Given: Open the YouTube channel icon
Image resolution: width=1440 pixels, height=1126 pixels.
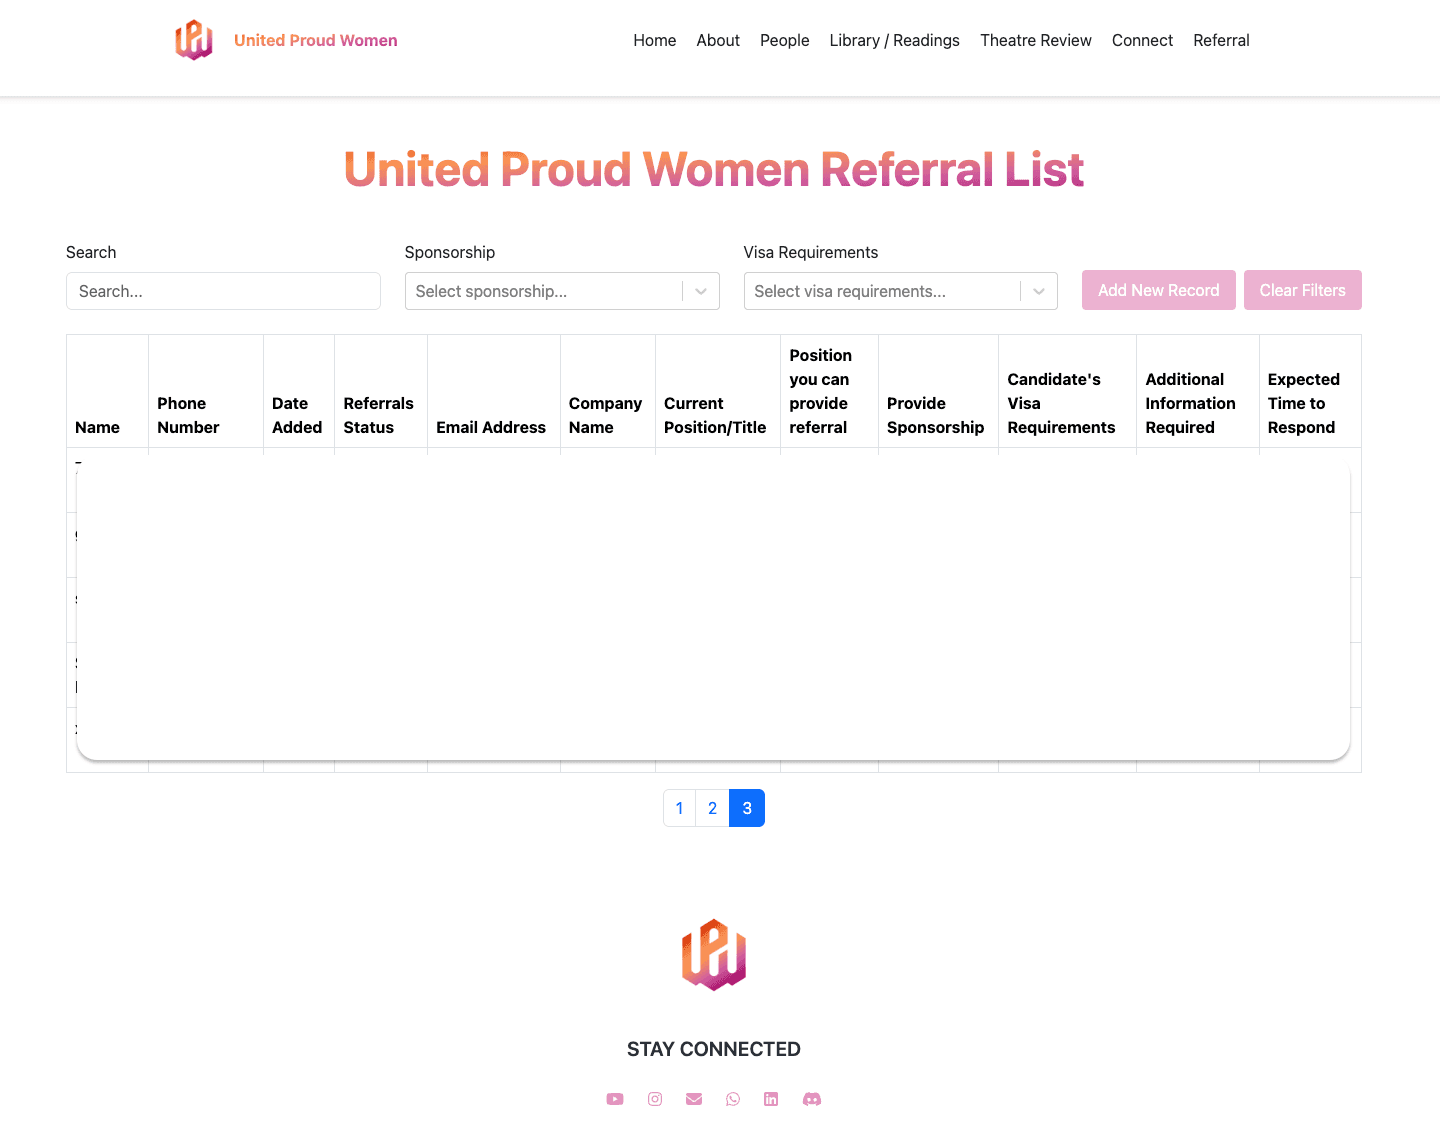Looking at the screenshot, I should pos(615,1098).
